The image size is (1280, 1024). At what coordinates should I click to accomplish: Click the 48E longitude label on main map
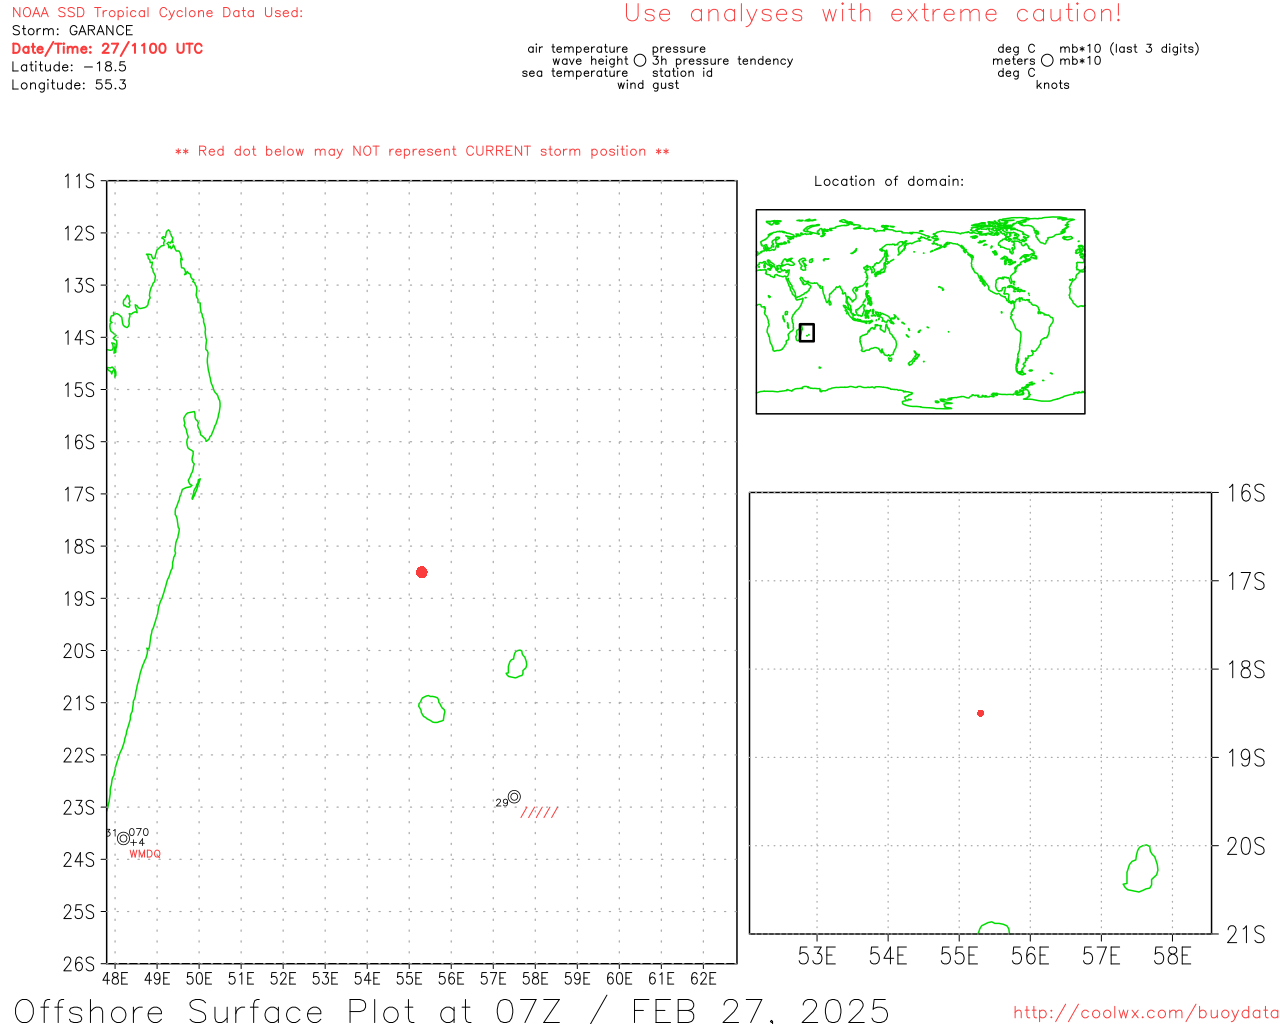pyautogui.click(x=115, y=978)
